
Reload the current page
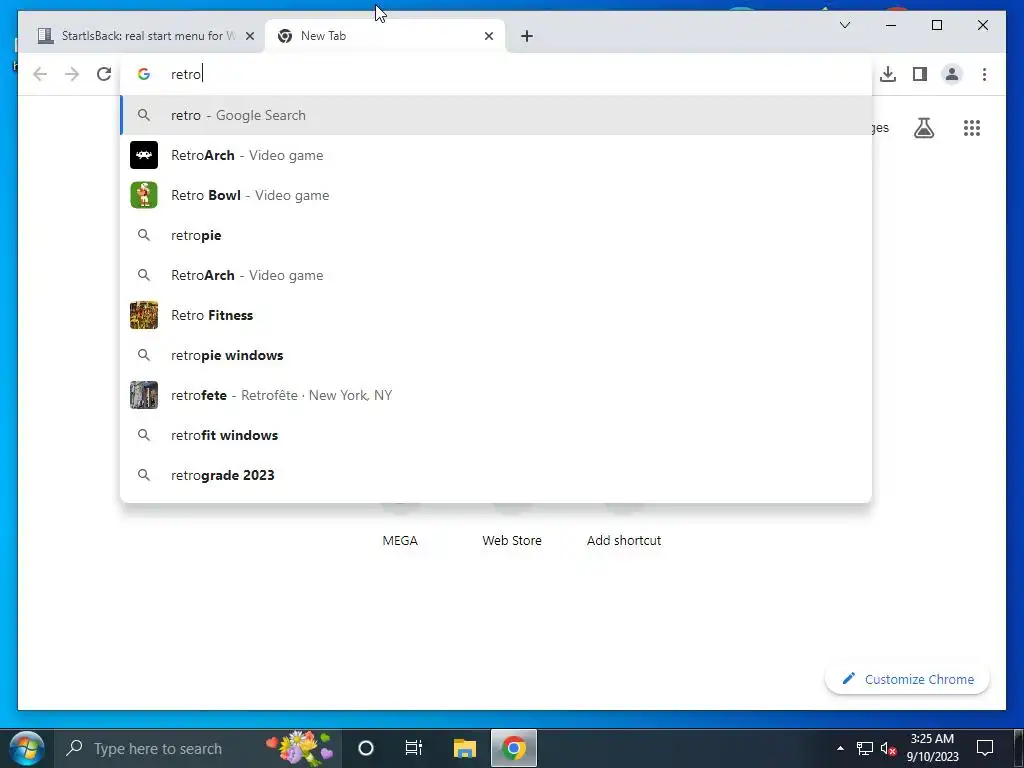coord(104,74)
